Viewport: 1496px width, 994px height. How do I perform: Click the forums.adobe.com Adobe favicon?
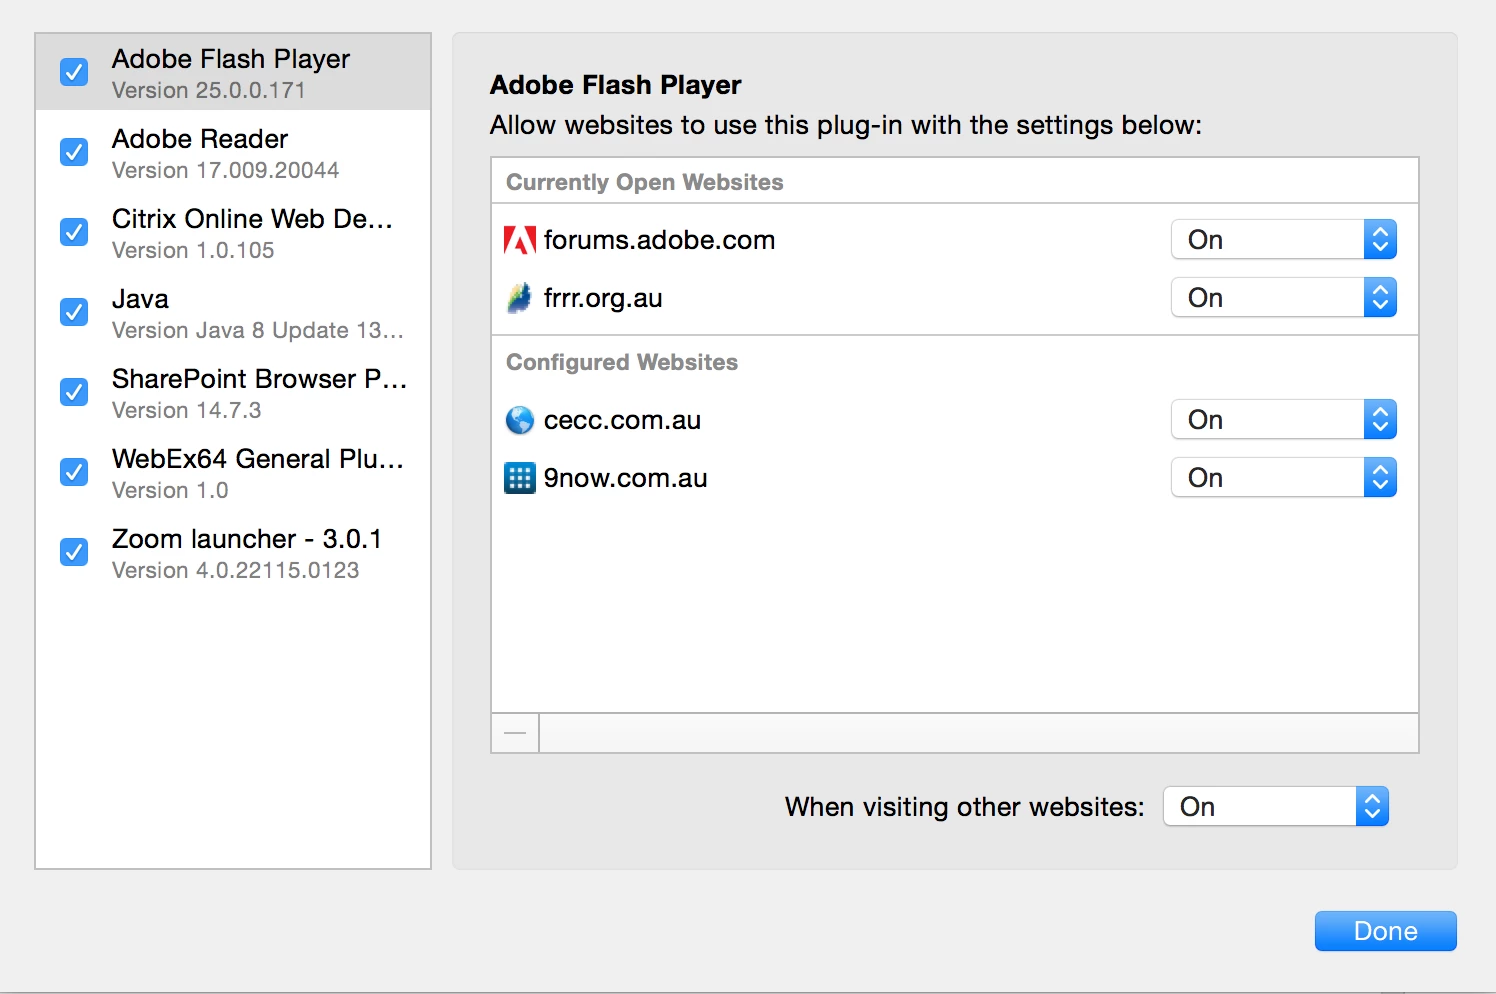pyautogui.click(x=520, y=240)
